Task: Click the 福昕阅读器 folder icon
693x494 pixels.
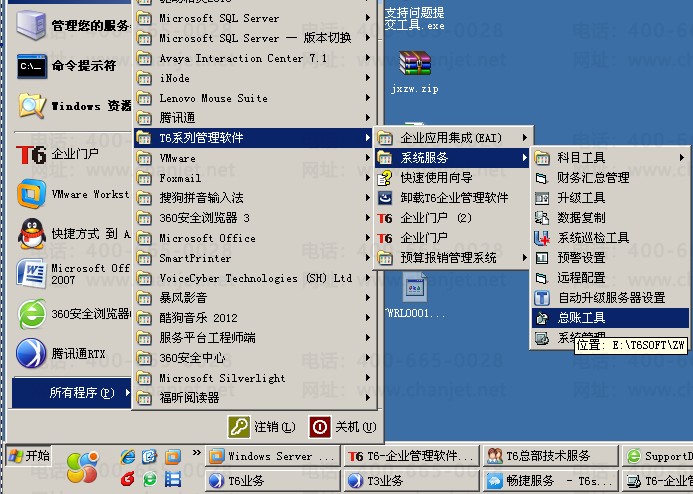Action: coord(144,398)
